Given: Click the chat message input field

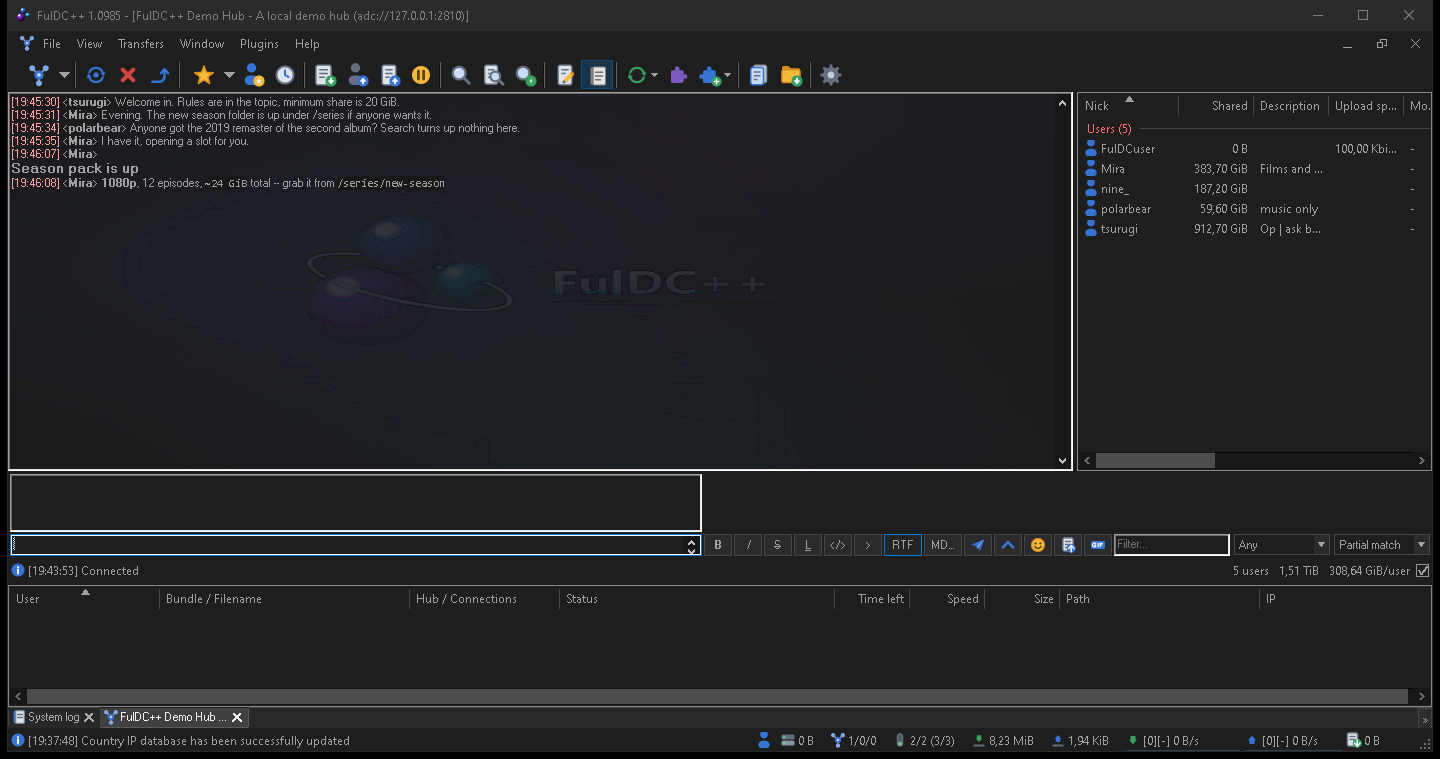Looking at the screenshot, I should [348, 545].
